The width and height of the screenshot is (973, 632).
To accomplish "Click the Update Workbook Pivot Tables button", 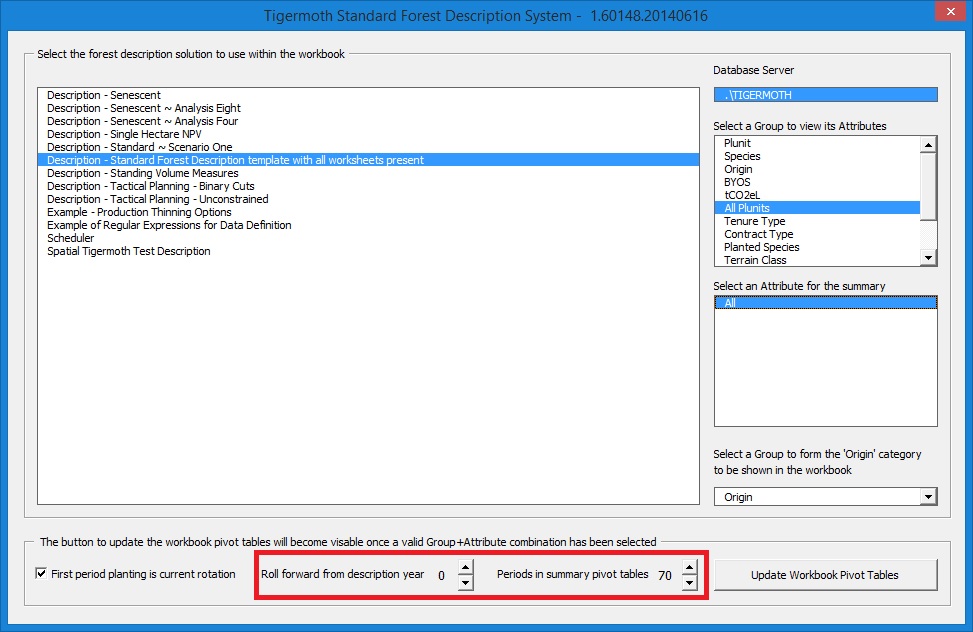I will pyautogui.click(x=825, y=575).
